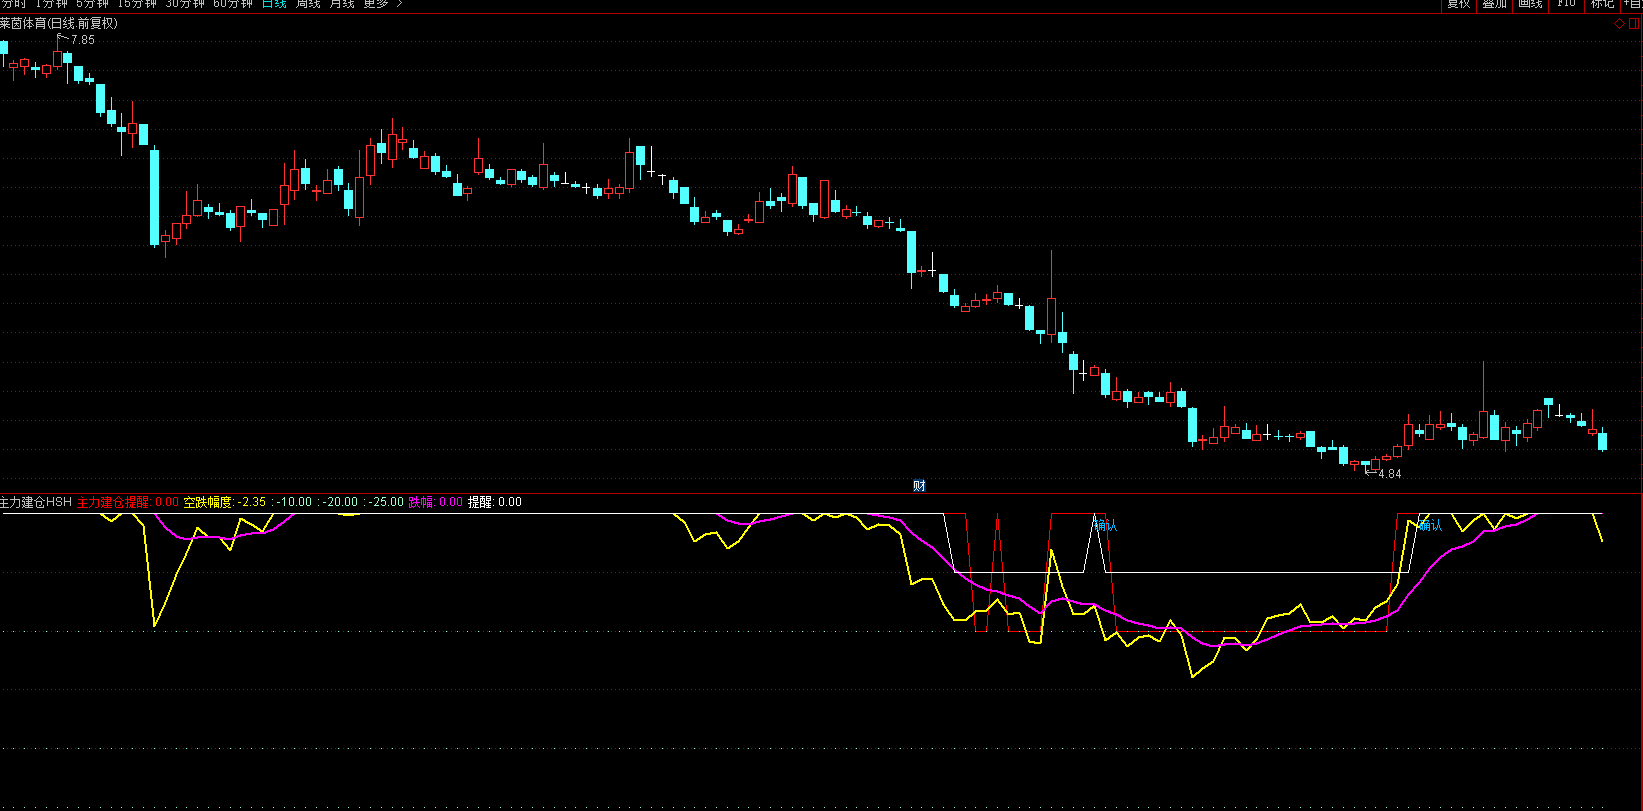The image size is (1643, 811).
Task: Click the 莱茵体育(日线,前复权) chart title
Action: pos(59,23)
